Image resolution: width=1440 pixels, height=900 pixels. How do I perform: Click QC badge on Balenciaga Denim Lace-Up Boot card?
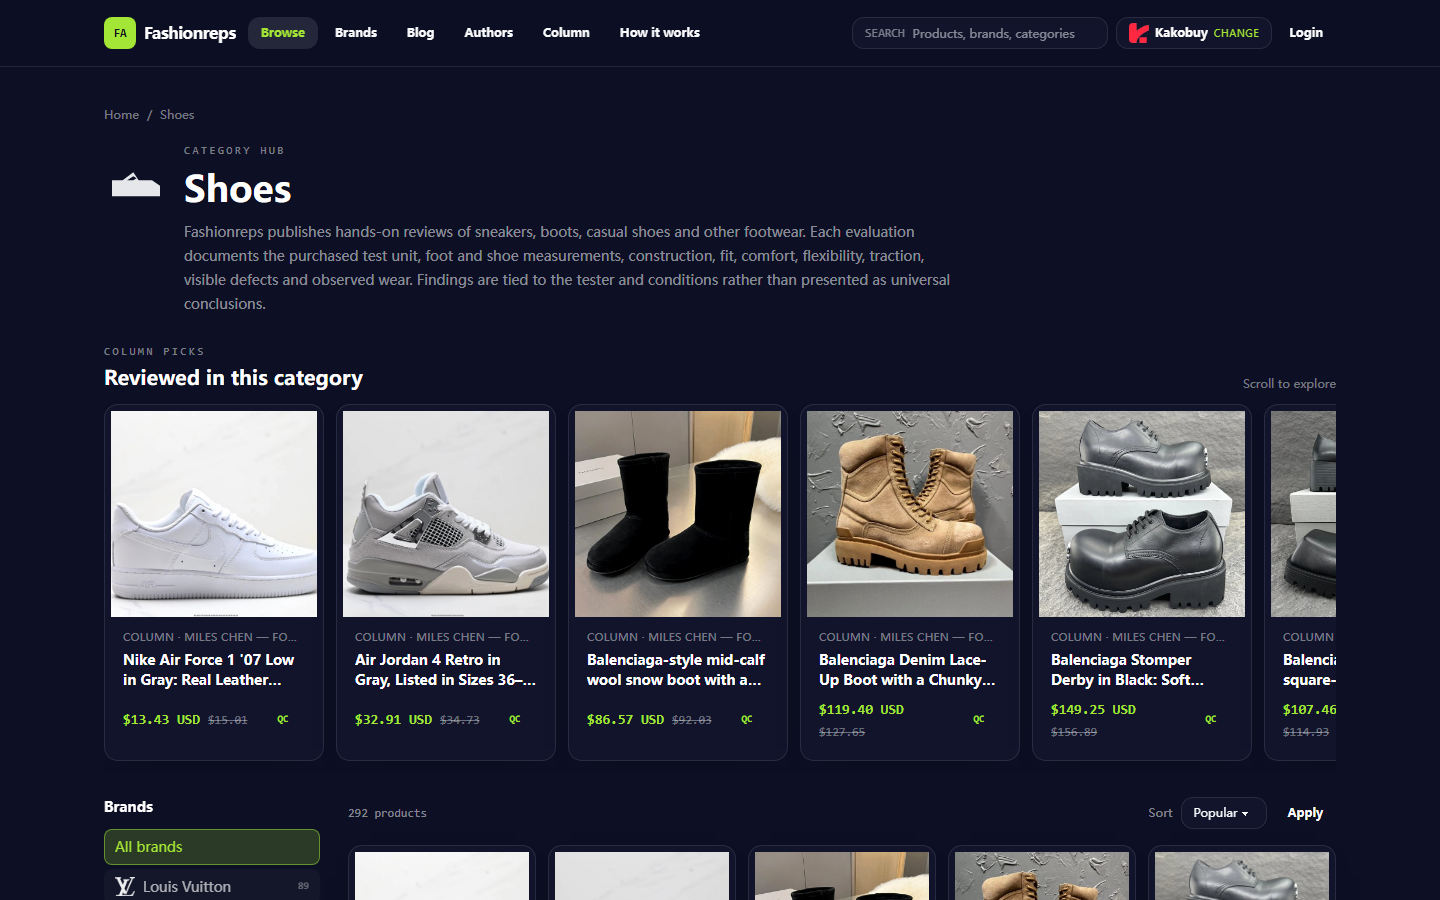(979, 719)
